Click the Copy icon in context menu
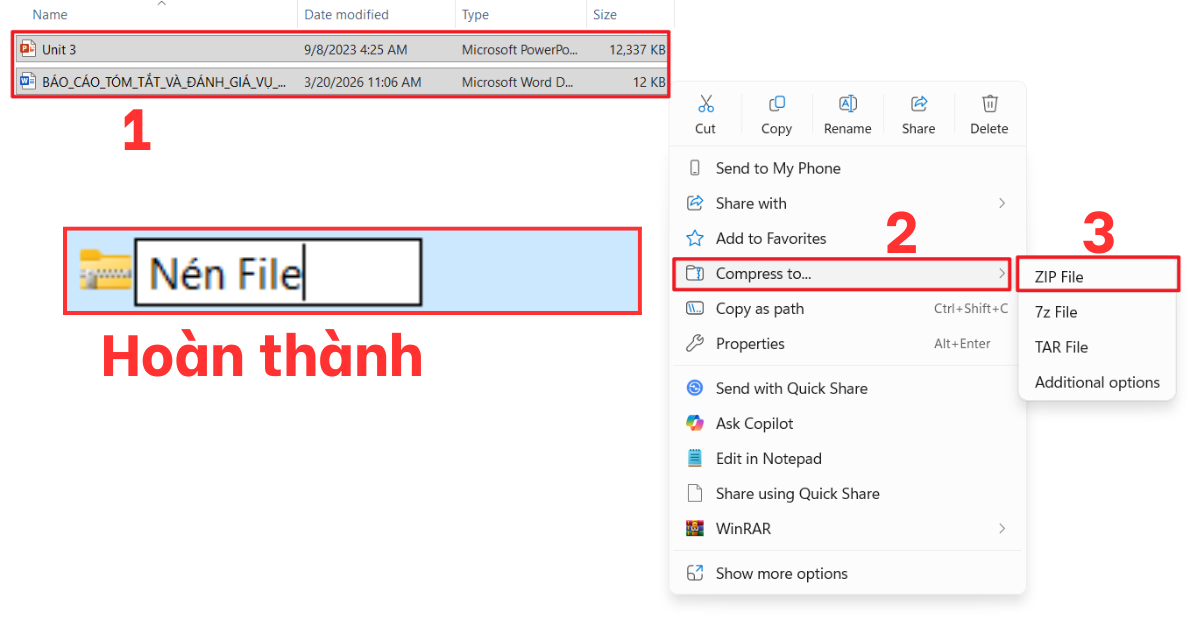1200x630 pixels. tap(776, 104)
